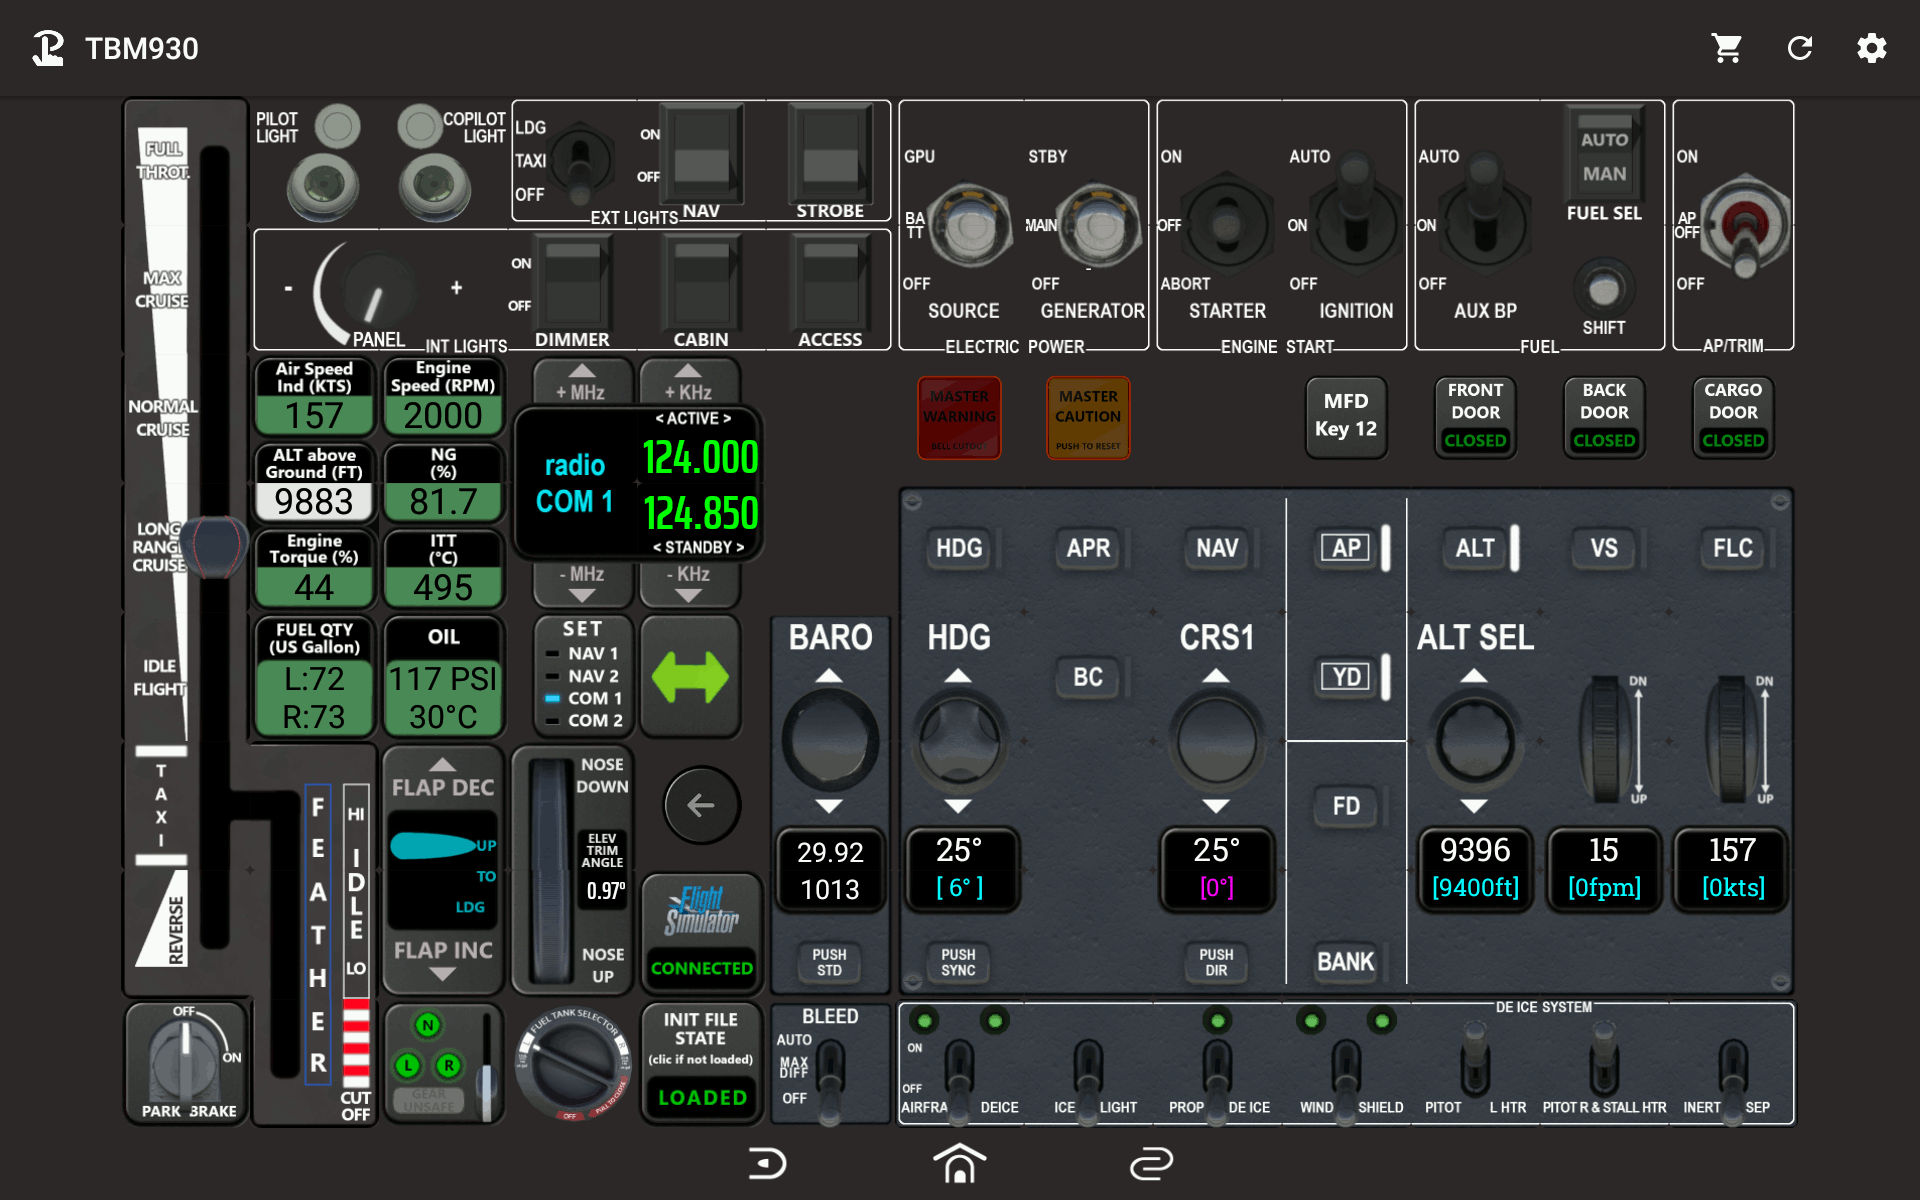Increase the radio frequency with + MHz arrow
1920x1200 pixels.
coord(582,383)
